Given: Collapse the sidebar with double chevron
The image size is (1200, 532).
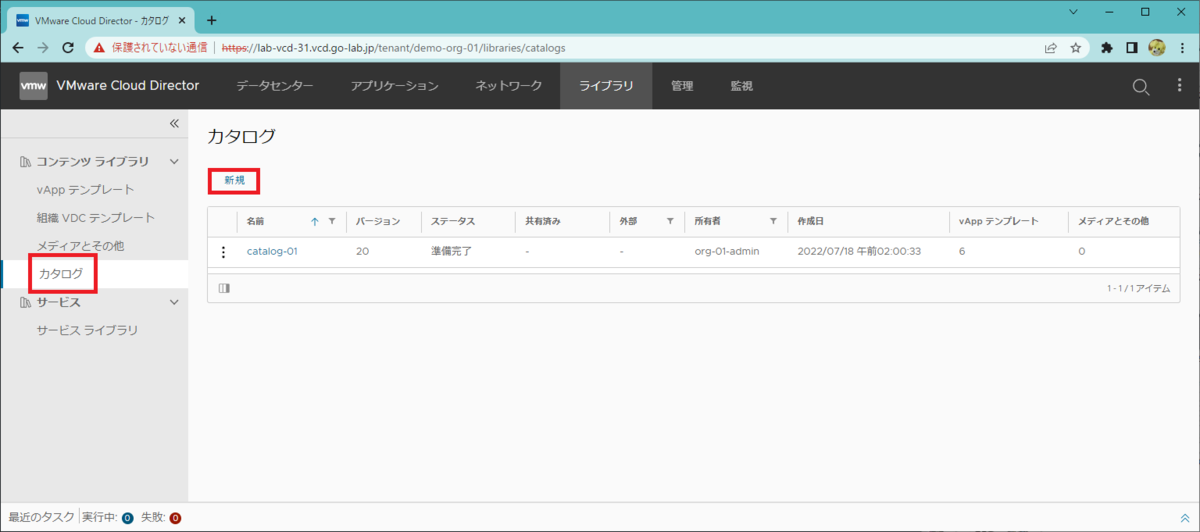Looking at the screenshot, I should (x=173, y=123).
